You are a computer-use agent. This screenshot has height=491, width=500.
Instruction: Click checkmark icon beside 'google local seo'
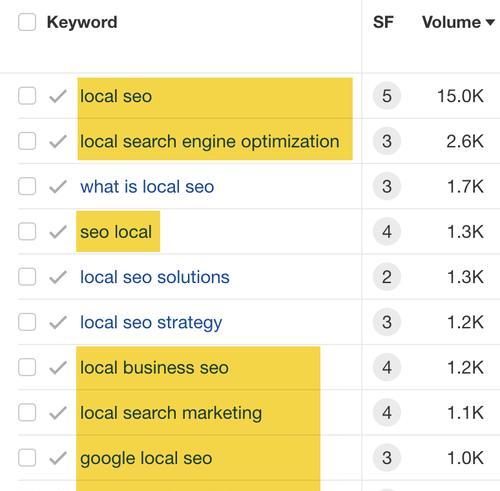point(58,458)
